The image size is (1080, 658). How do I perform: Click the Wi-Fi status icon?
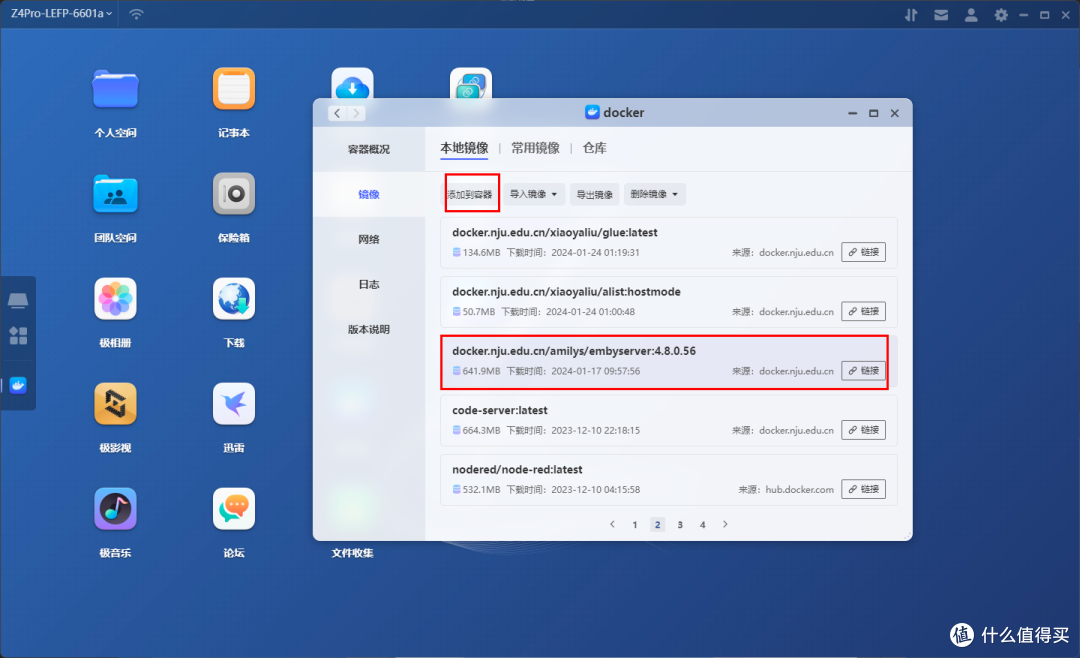tap(136, 14)
